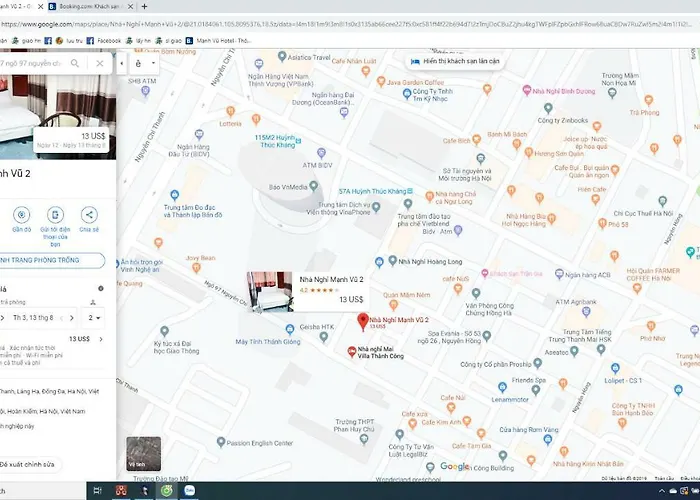The height and width of the screenshot is (500, 700).
Task: Switch to the Booking.com browser tab
Action: pyautogui.click(x=89, y=6)
